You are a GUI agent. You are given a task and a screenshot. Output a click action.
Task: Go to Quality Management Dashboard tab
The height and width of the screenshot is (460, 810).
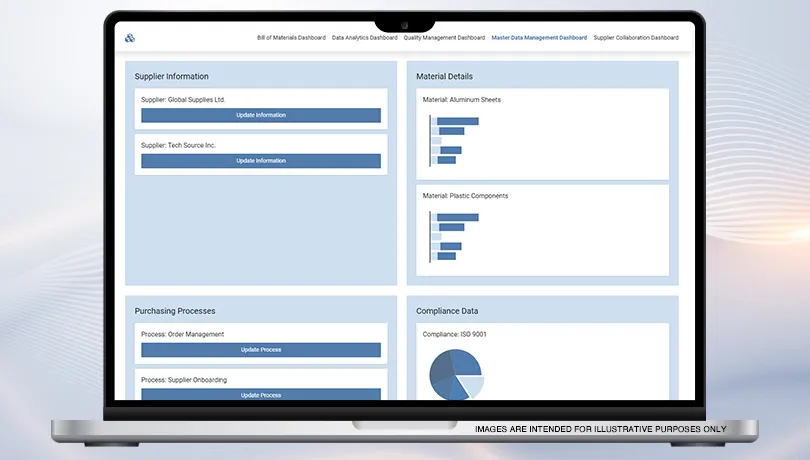tap(444, 38)
